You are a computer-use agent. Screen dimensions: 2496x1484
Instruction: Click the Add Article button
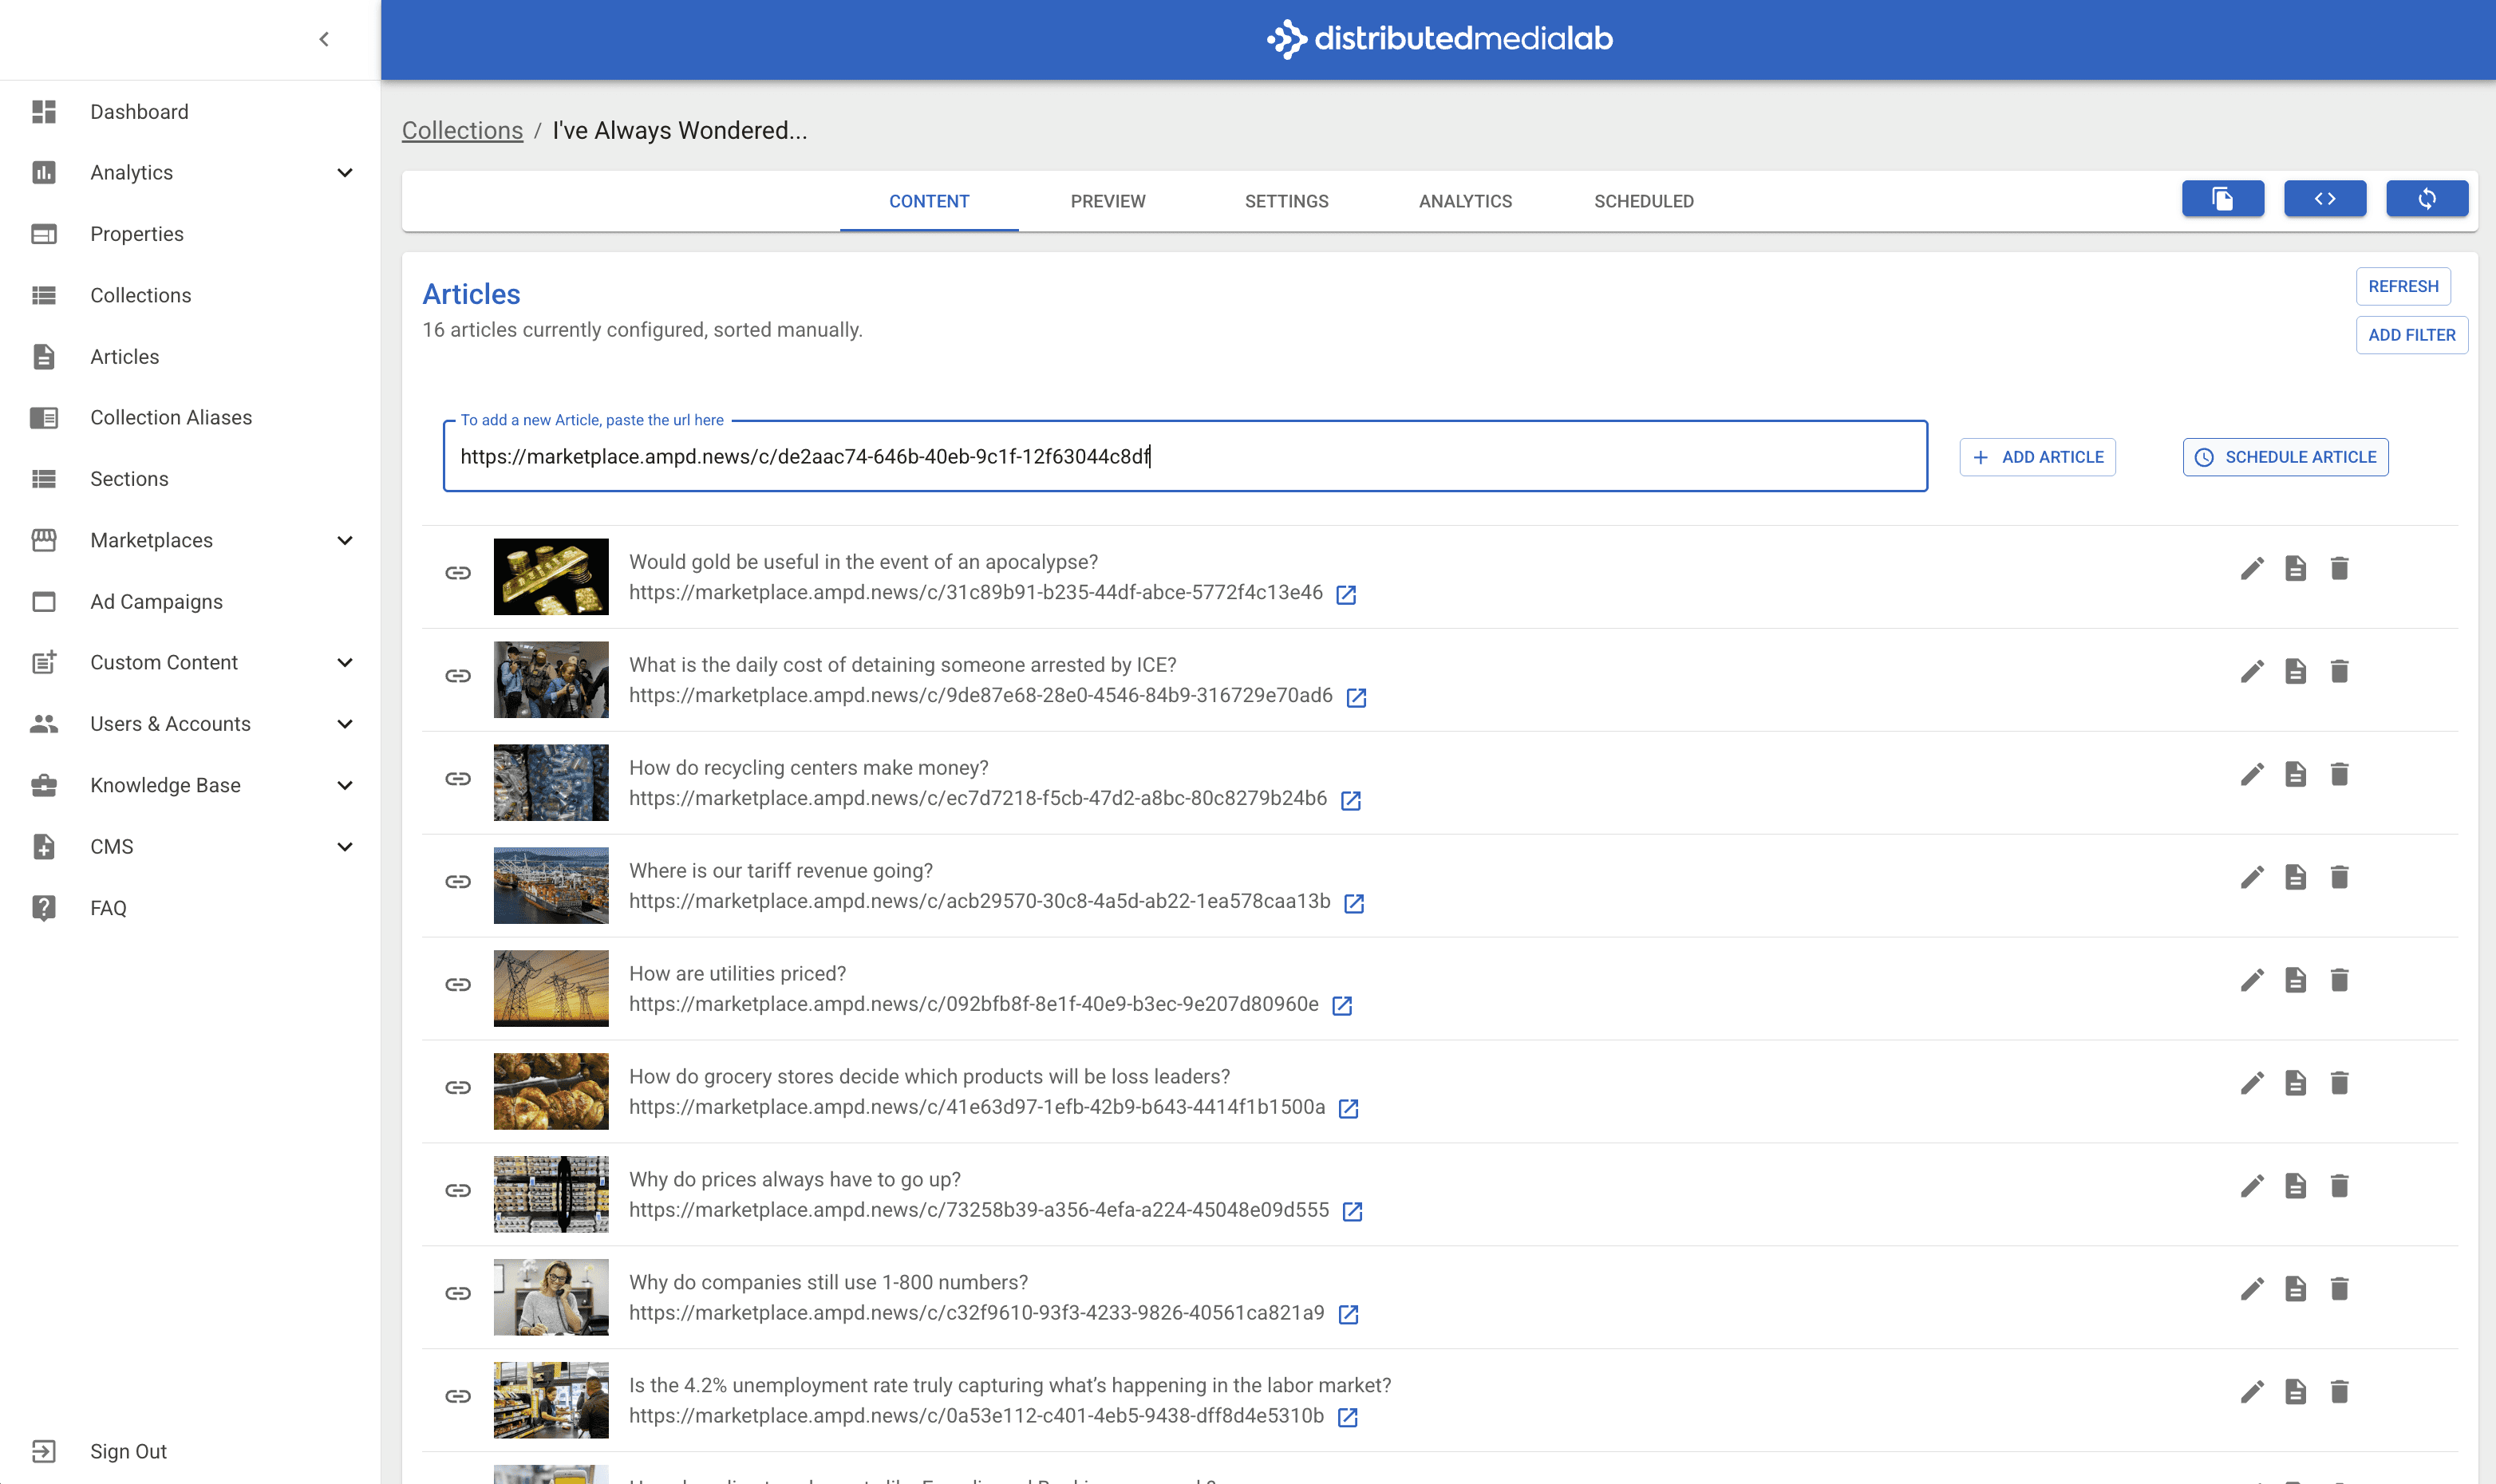click(2037, 457)
